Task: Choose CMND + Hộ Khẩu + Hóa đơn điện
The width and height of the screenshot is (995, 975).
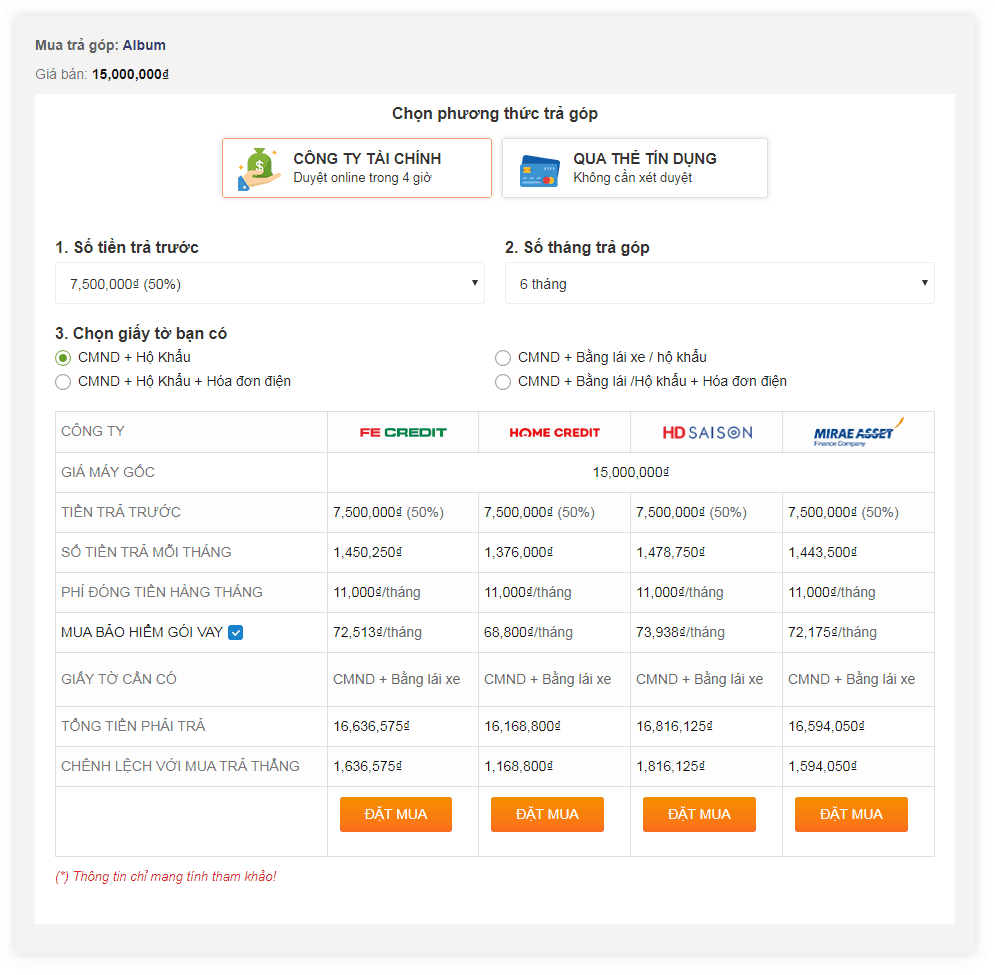Action: (x=63, y=382)
